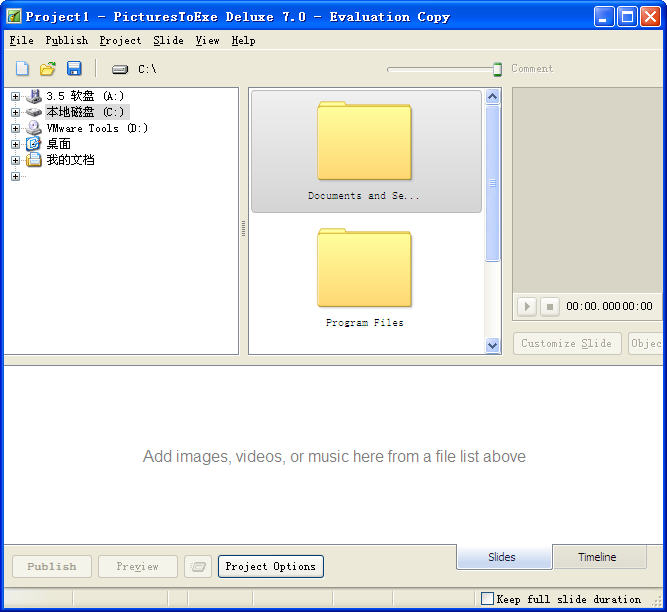
Task: Open the Slide menu
Action: pyautogui.click(x=168, y=40)
